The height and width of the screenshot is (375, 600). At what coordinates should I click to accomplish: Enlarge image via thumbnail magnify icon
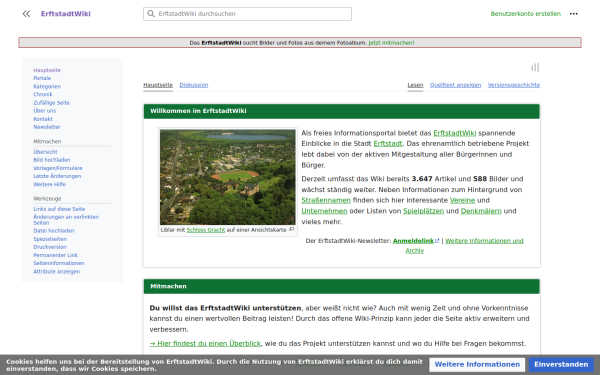coord(292,229)
